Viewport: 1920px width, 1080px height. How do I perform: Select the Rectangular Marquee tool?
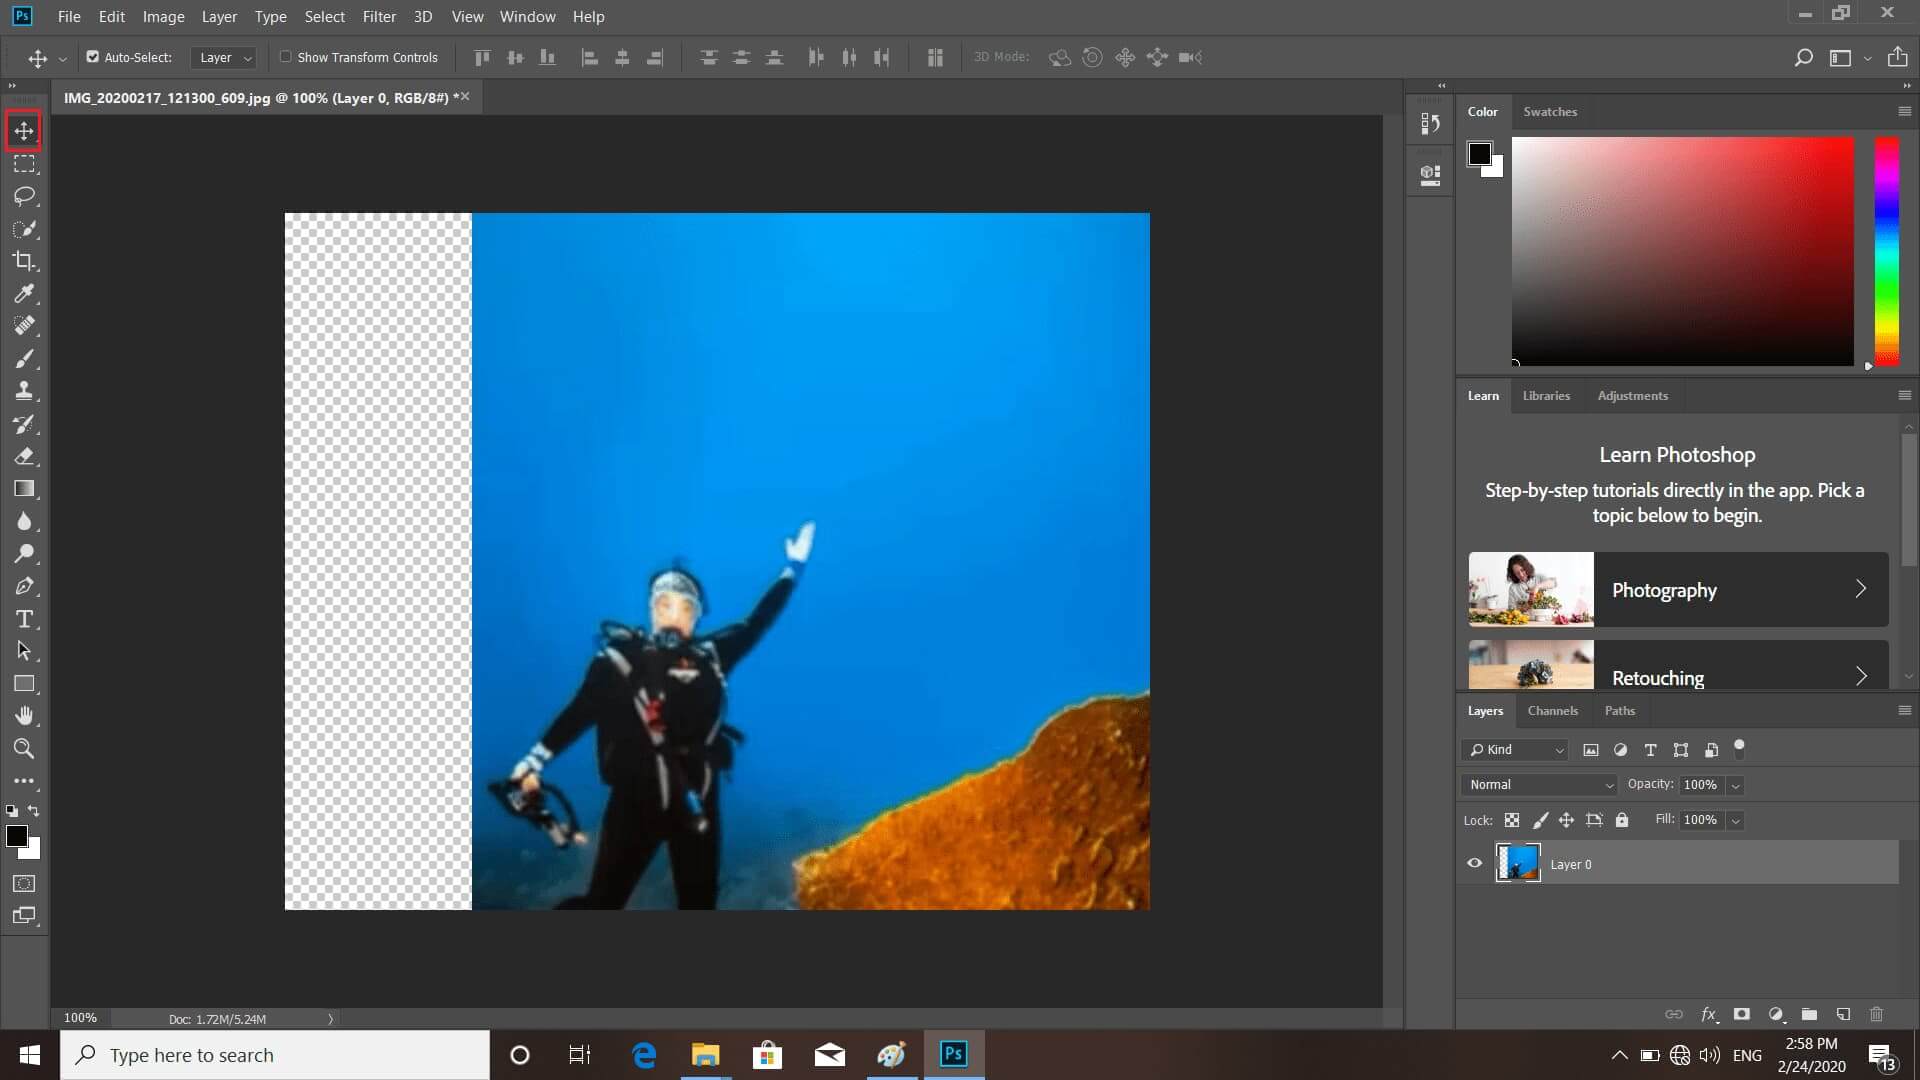24,163
